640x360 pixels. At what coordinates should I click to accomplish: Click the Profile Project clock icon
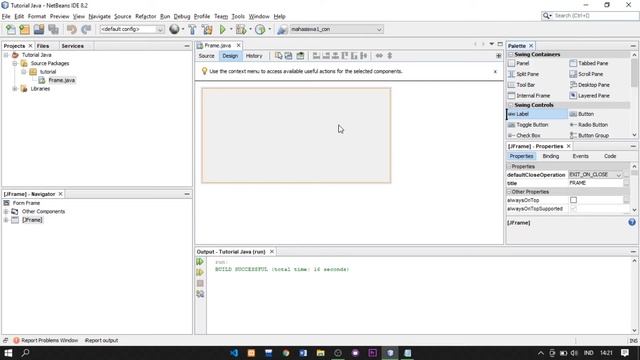point(260,29)
